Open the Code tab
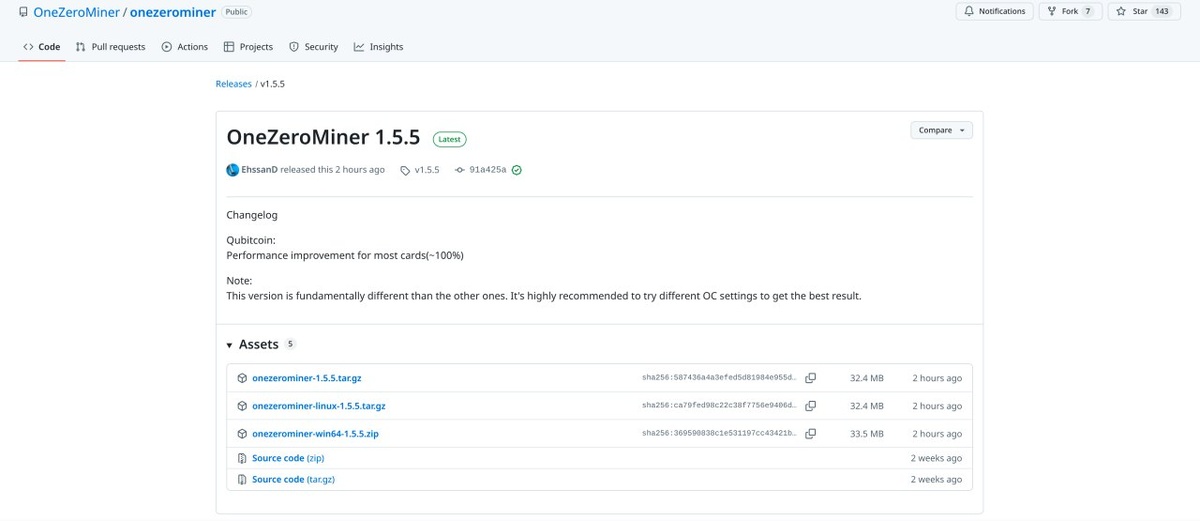Viewport: 1200px width, 521px height. click(42, 47)
